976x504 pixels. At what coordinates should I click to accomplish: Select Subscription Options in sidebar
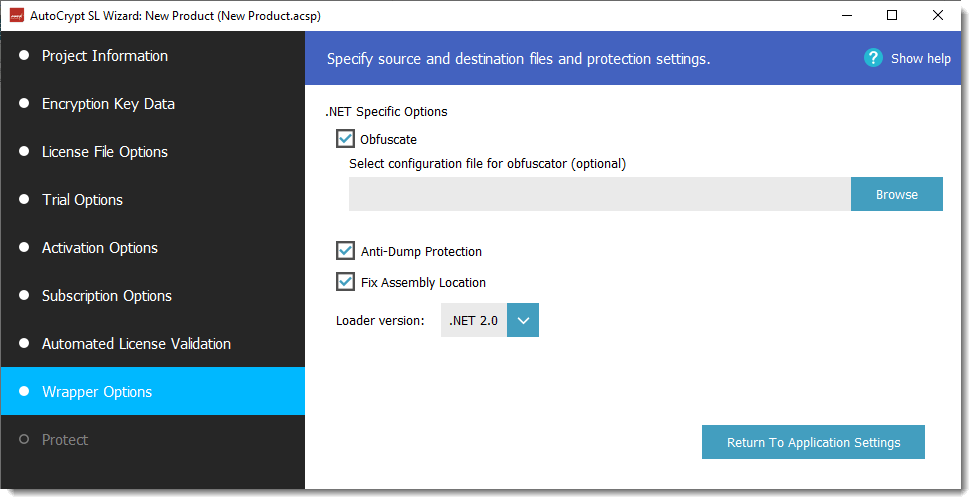coord(152,295)
